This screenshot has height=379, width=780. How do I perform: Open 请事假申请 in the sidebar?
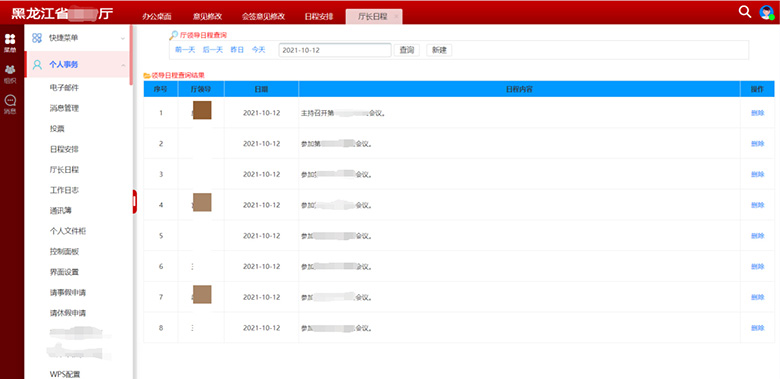[68, 292]
